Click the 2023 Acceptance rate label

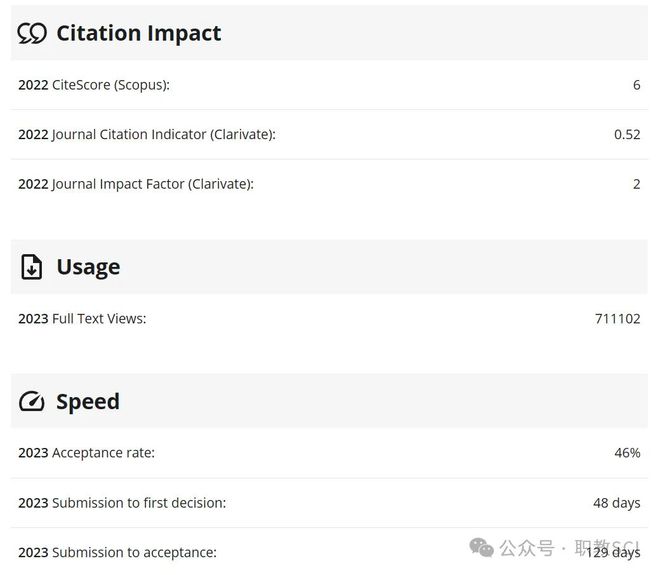point(86,453)
